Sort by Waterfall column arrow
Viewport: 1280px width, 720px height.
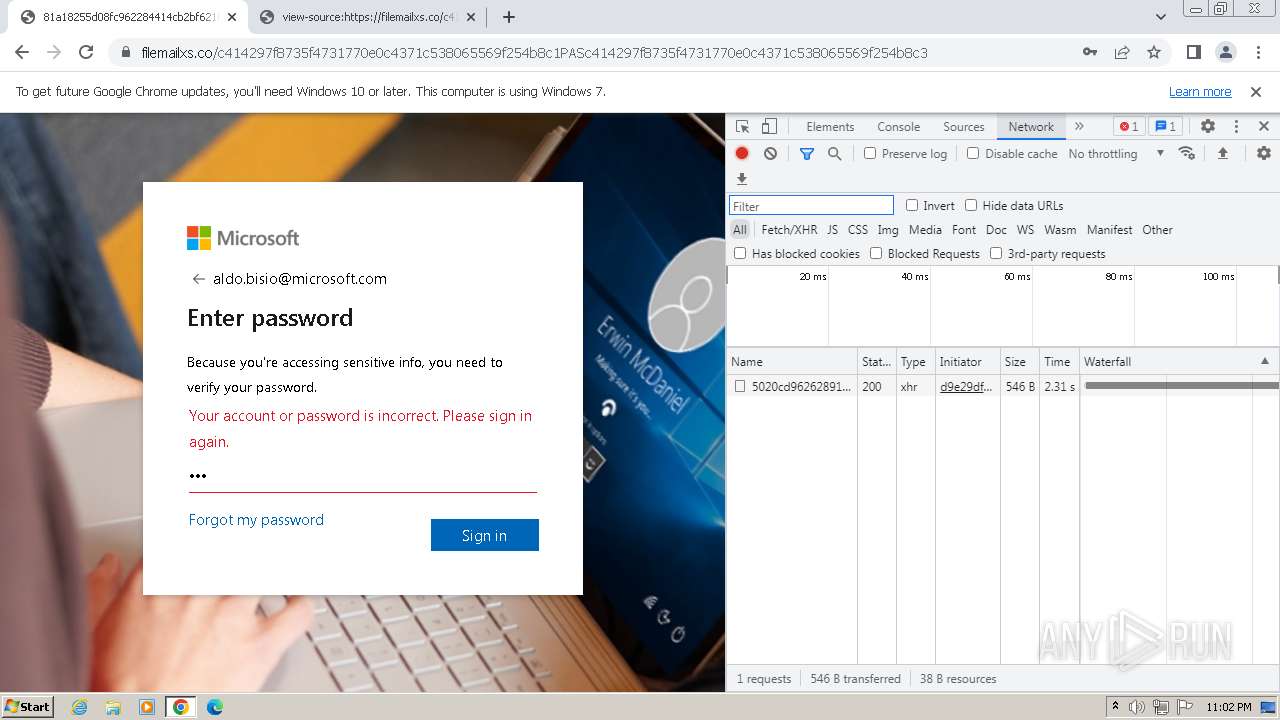coord(1264,361)
